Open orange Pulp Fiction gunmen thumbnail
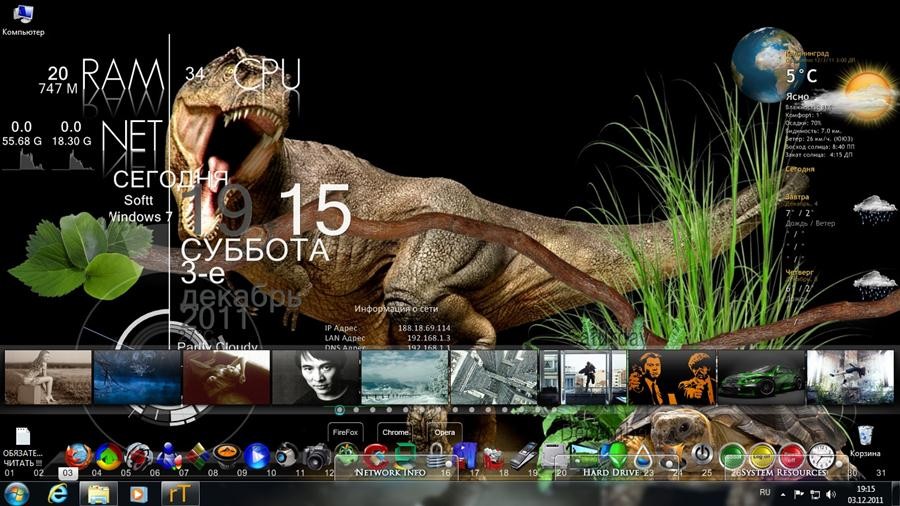The height and width of the screenshot is (506, 900). 672,377
